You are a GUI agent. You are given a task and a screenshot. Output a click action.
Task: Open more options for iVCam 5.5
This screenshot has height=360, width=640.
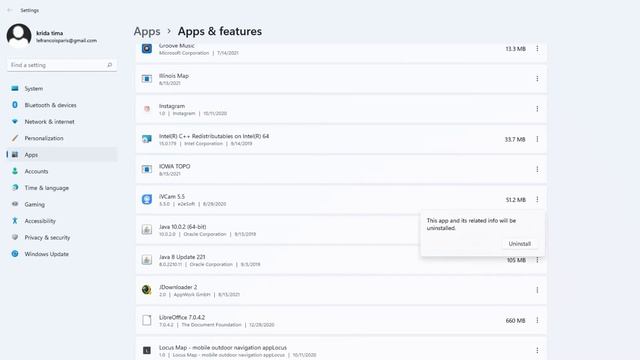pyautogui.click(x=537, y=200)
